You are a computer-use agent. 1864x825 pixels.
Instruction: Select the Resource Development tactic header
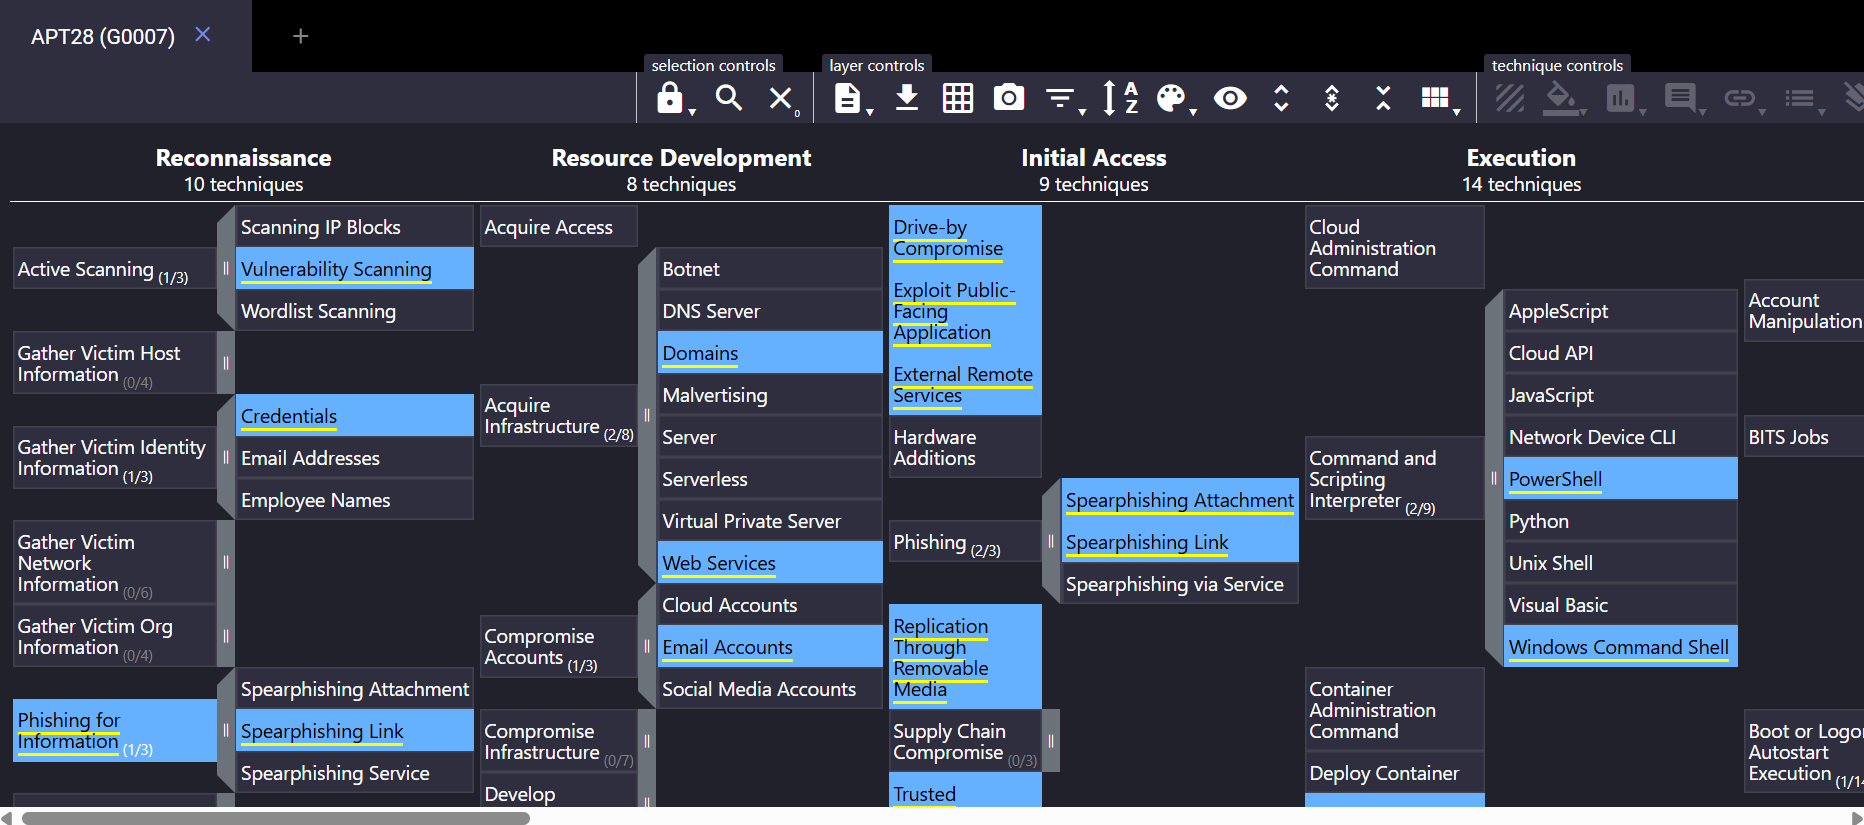(x=681, y=158)
